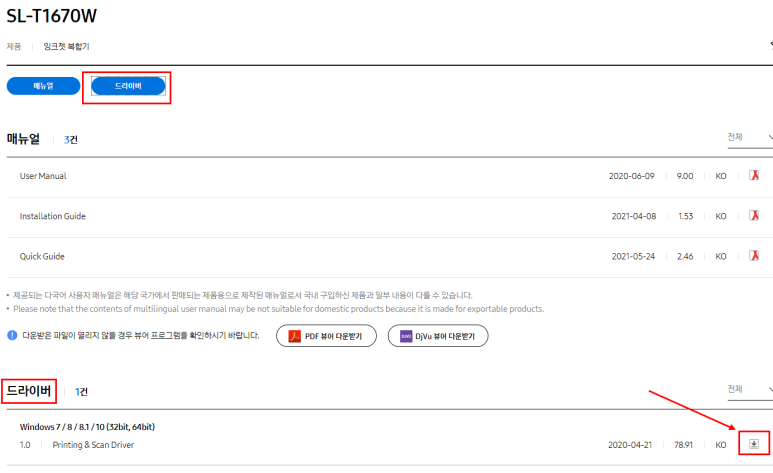Click the PDF 뷰어 다운받기 button

pos(326,336)
